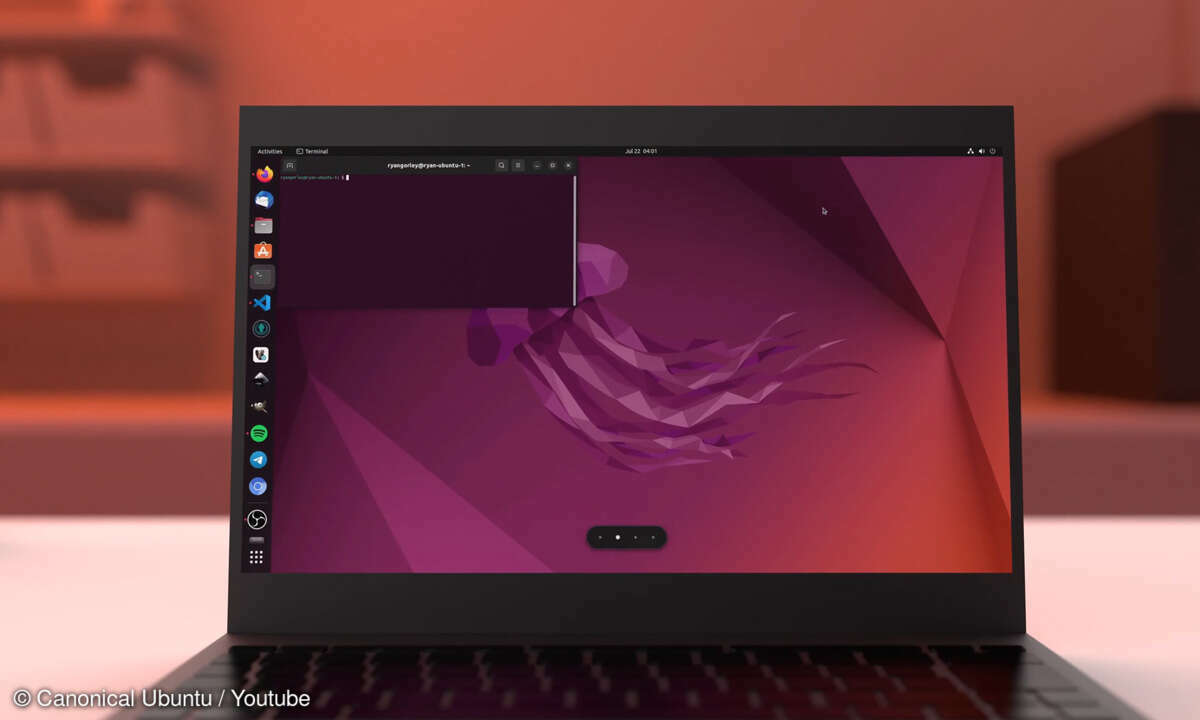The height and width of the screenshot is (720, 1200).
Task: Show Applications grid at dock bottom
Action: click(256, 557)
